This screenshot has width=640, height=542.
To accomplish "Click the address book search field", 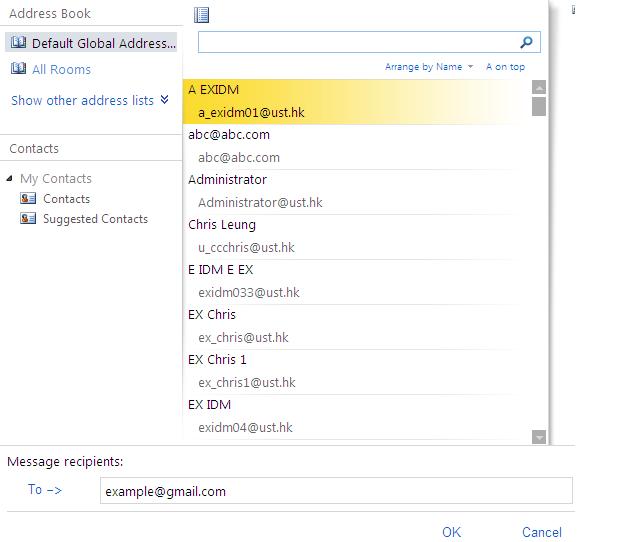I will 357,42.
